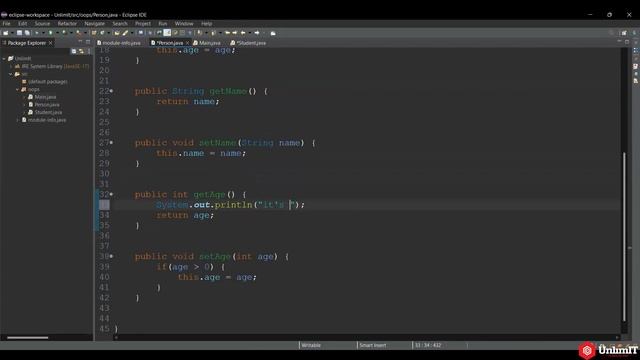Image resolution: width=640 pixels, height=360 pixels.
Task: Click the Open Type toolbar icon
Action: (x=117, y=33)
